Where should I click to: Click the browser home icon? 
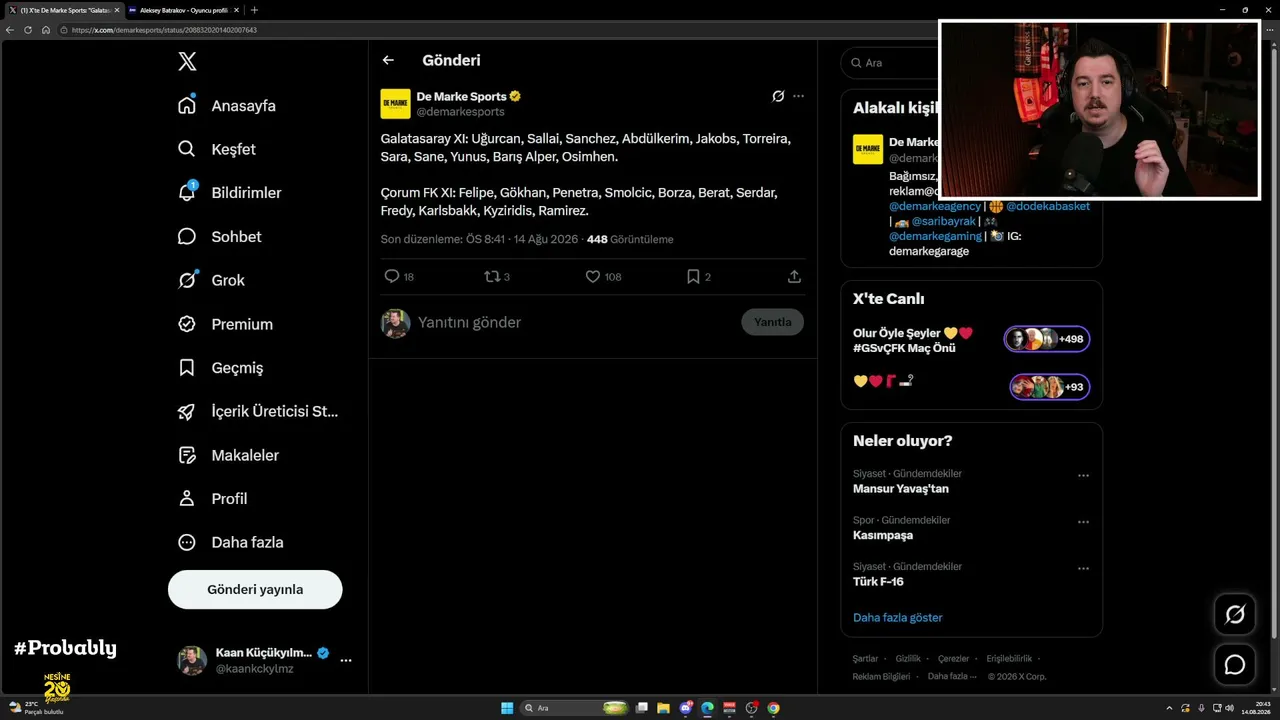45,30
